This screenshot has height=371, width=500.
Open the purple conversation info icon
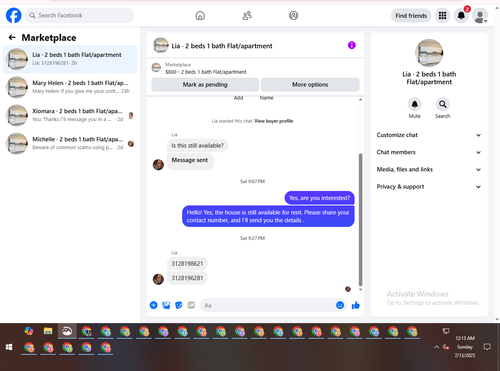[x=352, y=45]
